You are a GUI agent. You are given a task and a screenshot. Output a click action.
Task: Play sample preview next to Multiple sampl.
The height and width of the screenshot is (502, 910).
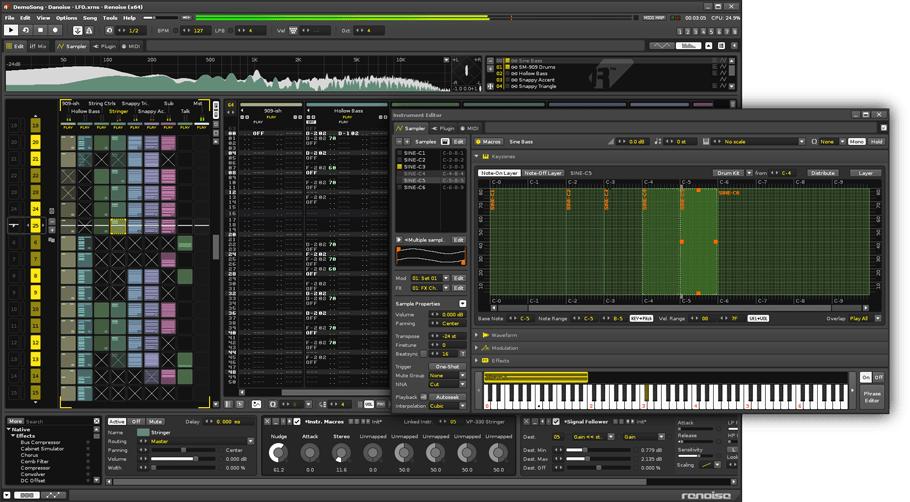pos(399,240)
